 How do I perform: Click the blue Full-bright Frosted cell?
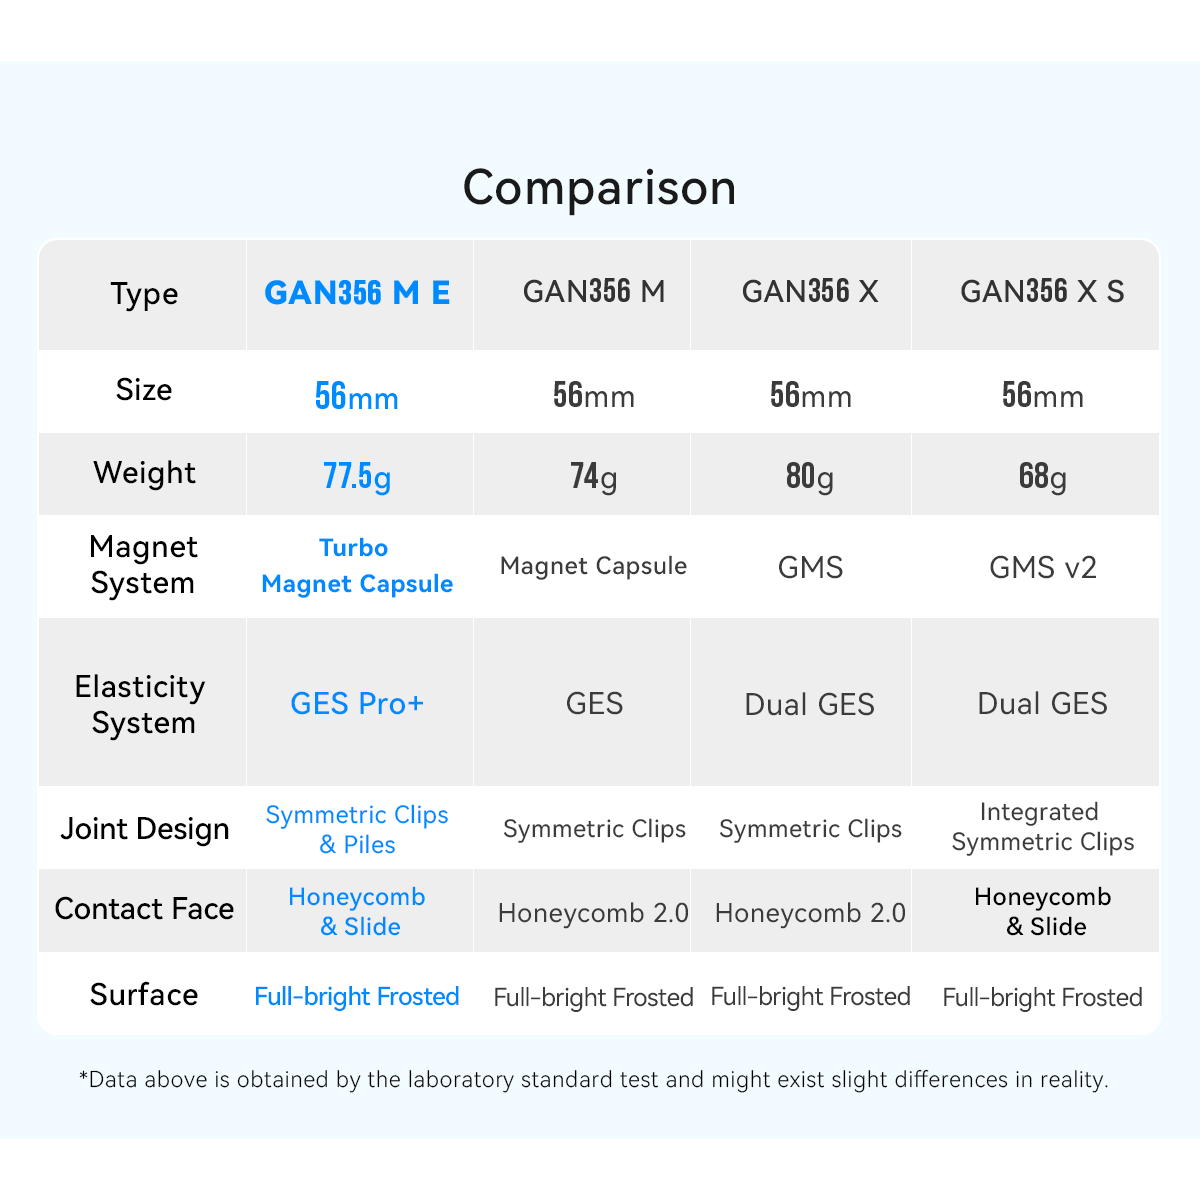click(x=357, y=996)
